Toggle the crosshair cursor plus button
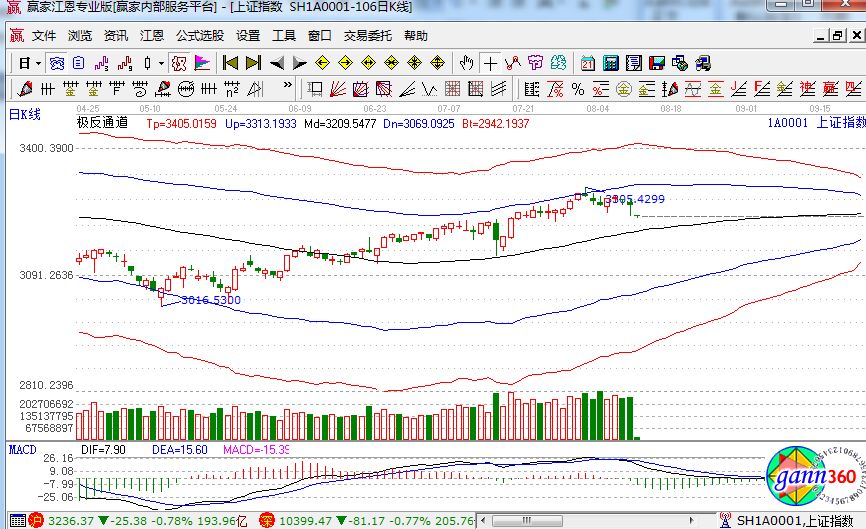Viewport: 866px width, 529px height. point(490,63)
